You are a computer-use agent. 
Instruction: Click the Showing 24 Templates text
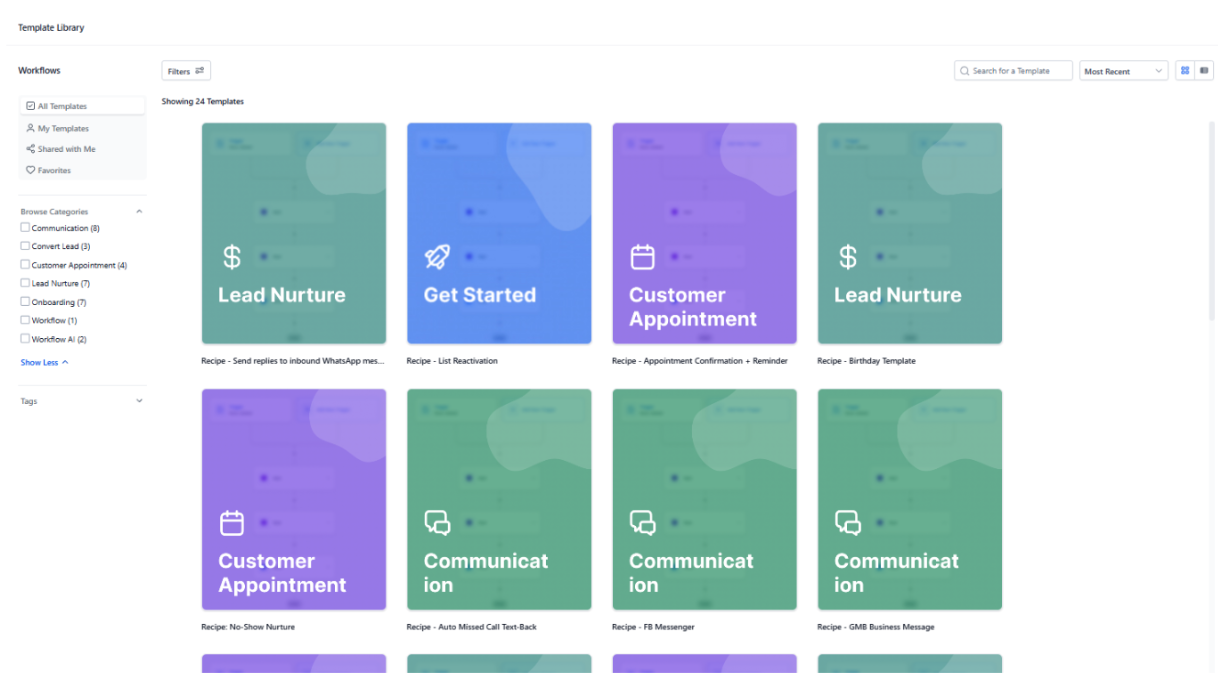tap(203, 102)
